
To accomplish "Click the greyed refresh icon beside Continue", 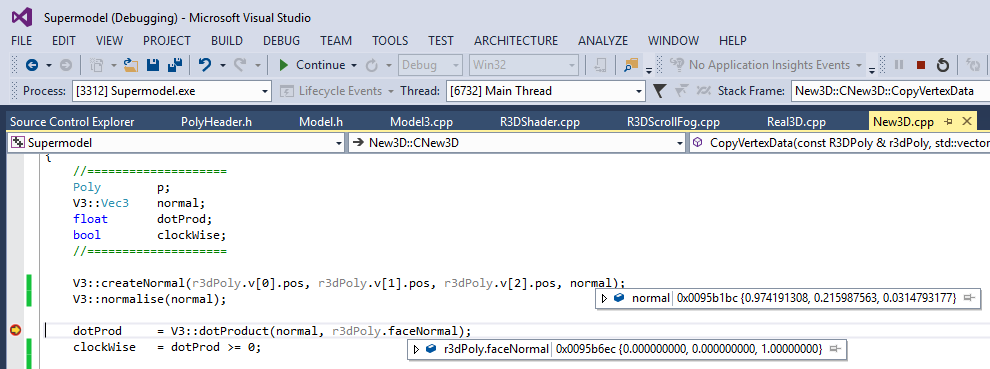I will [x=372, y=64].
